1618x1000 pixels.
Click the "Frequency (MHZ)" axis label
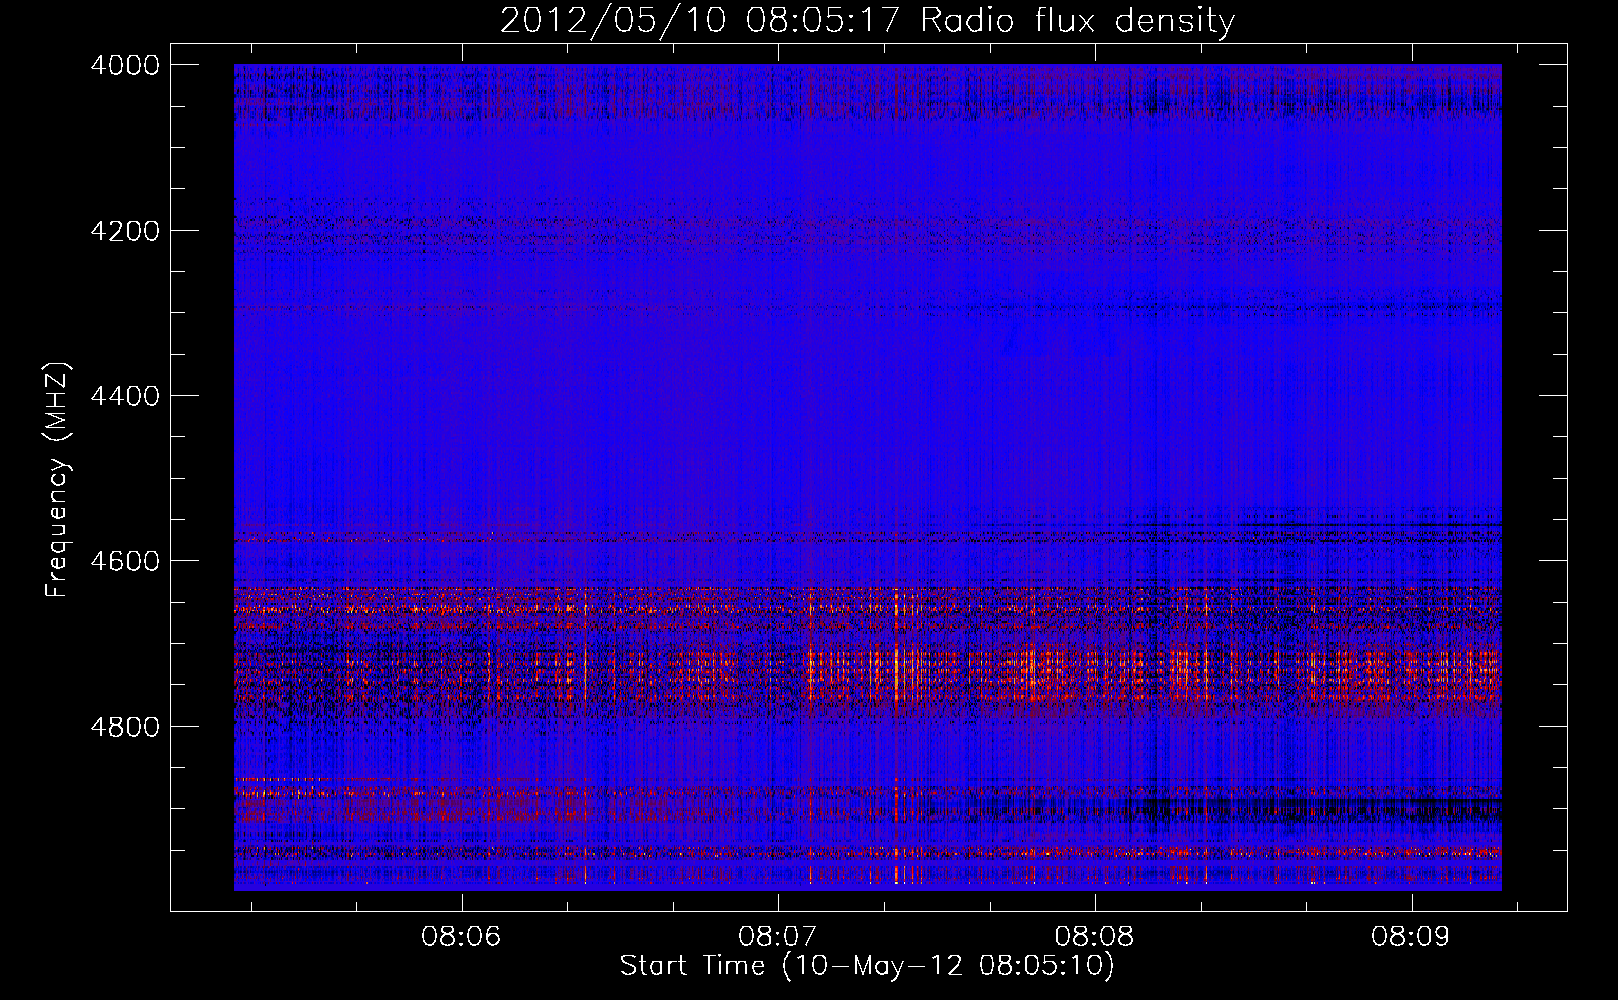click(x=57, y=480)
